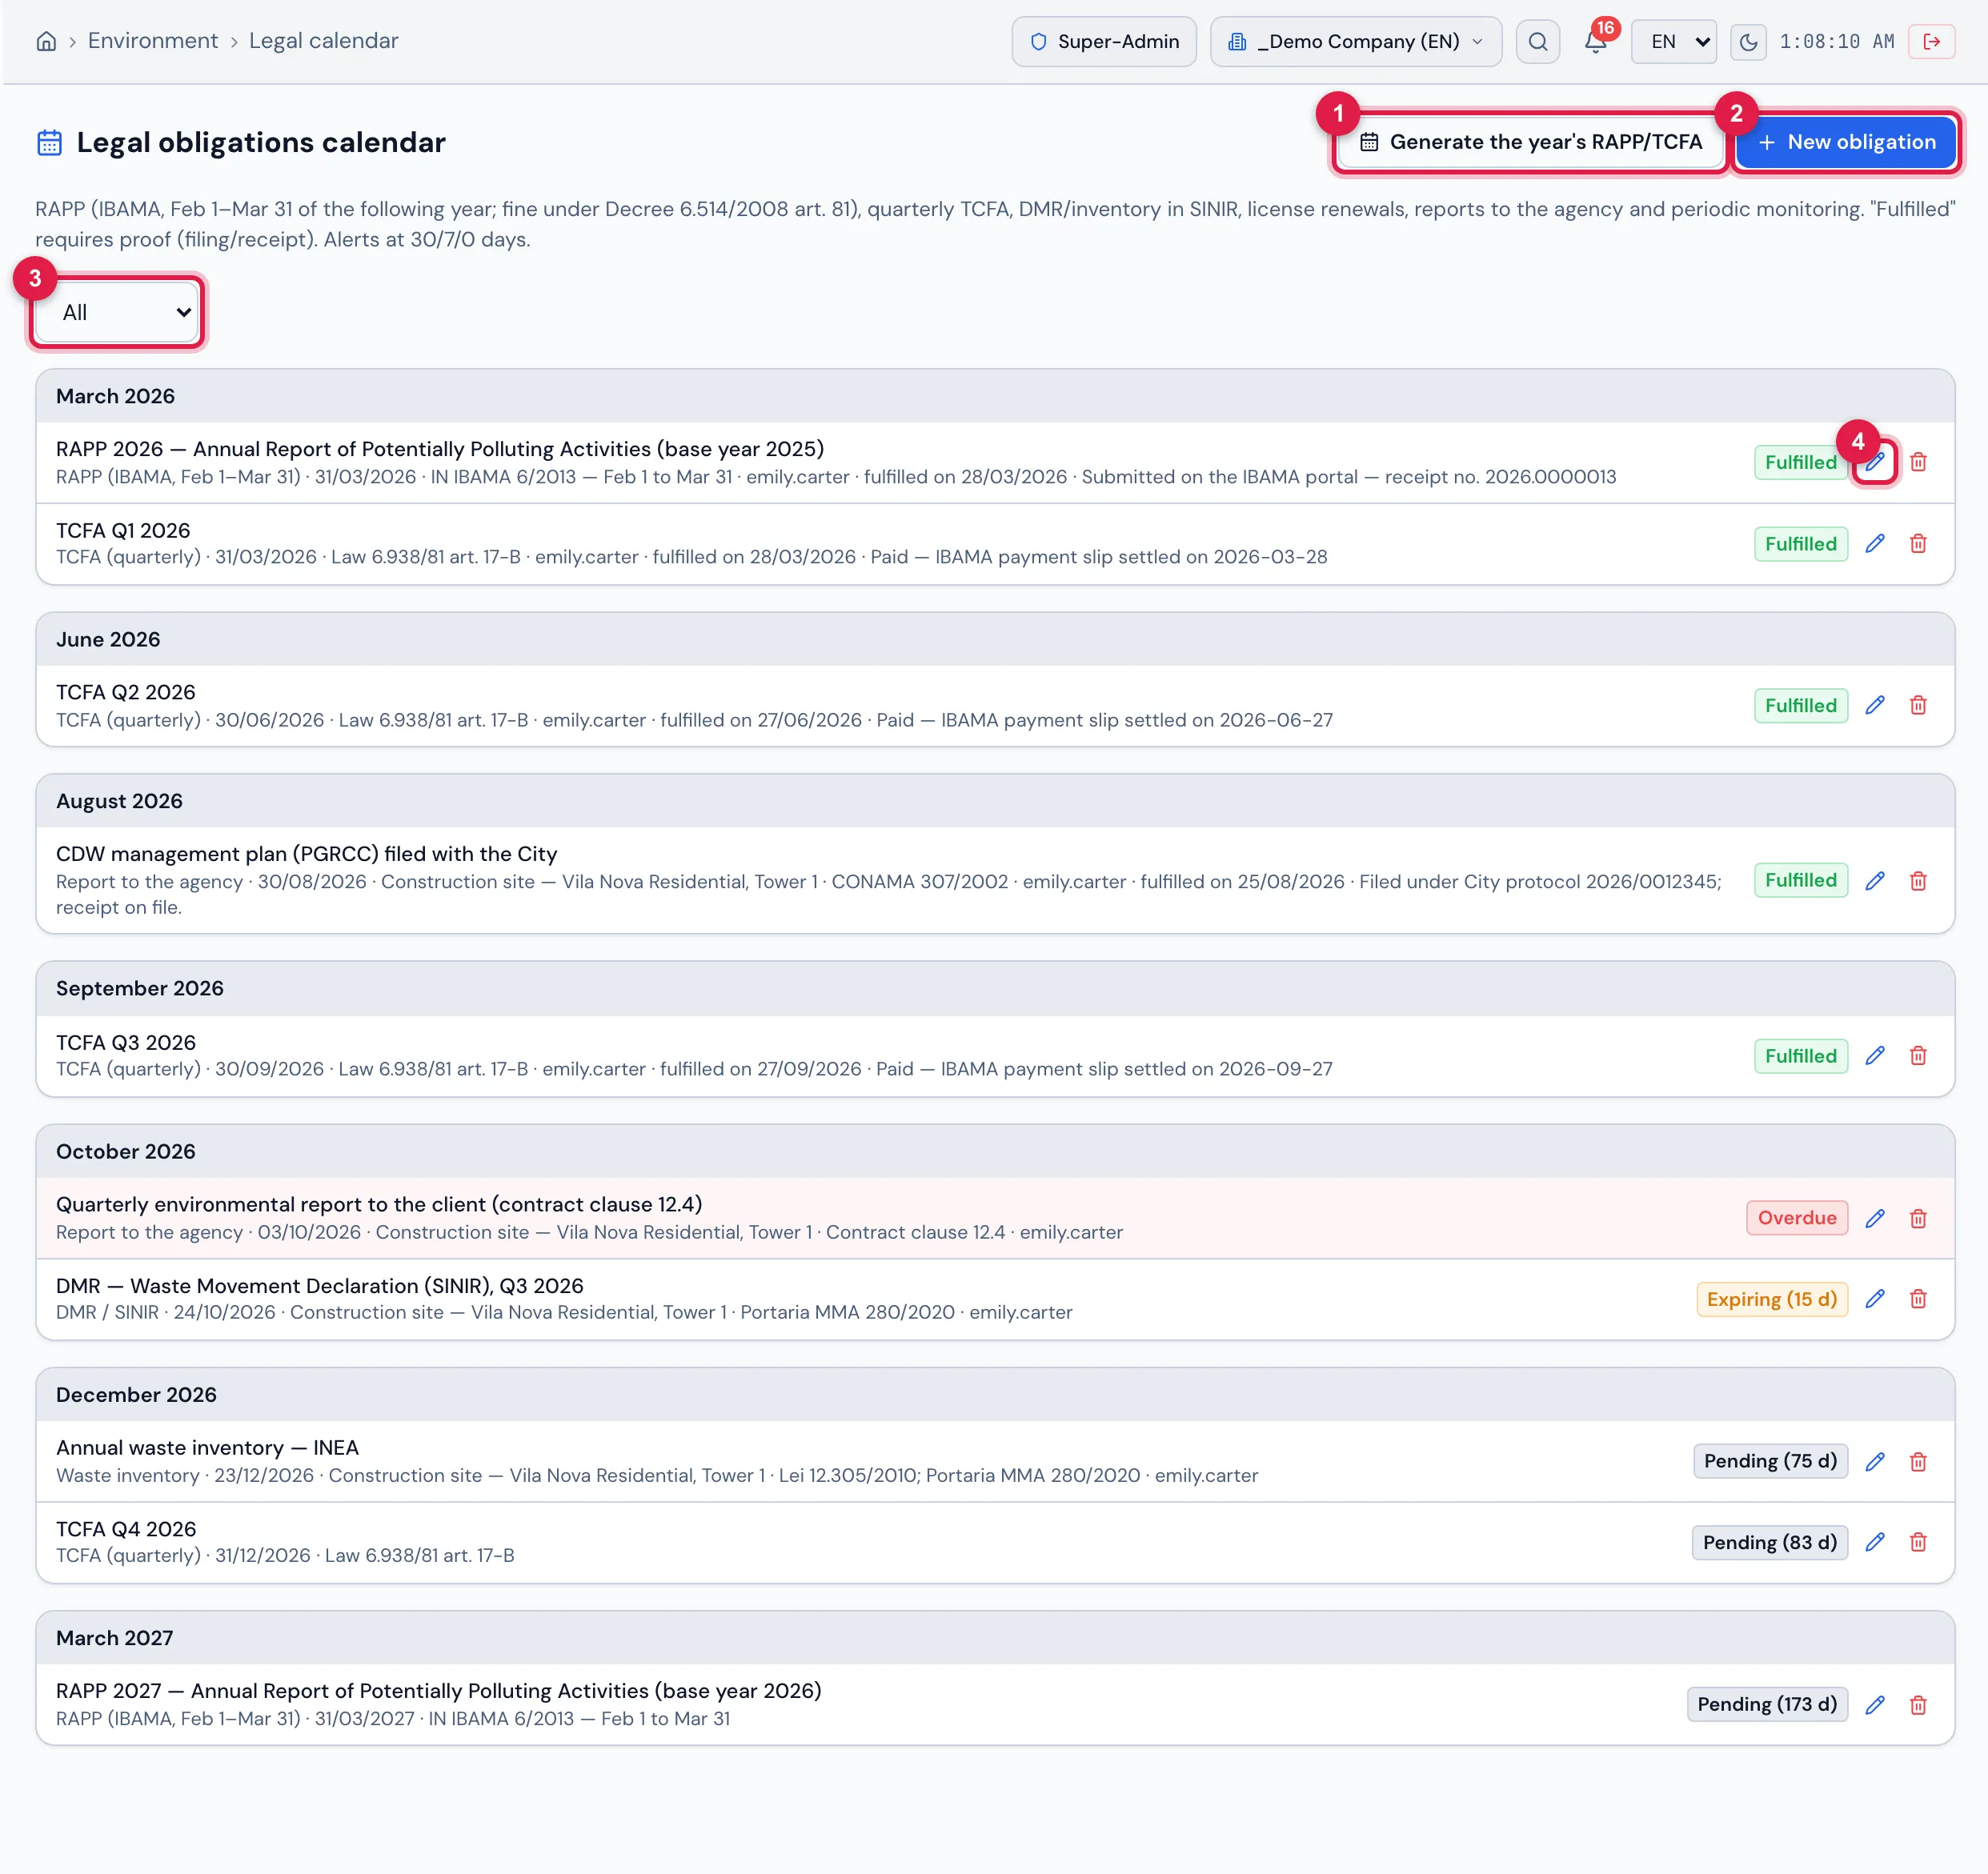The image size is (1988, 1874).
Task: Edit the TCFA Q3 2026 entry
Action: (x=1875, y=1056)
